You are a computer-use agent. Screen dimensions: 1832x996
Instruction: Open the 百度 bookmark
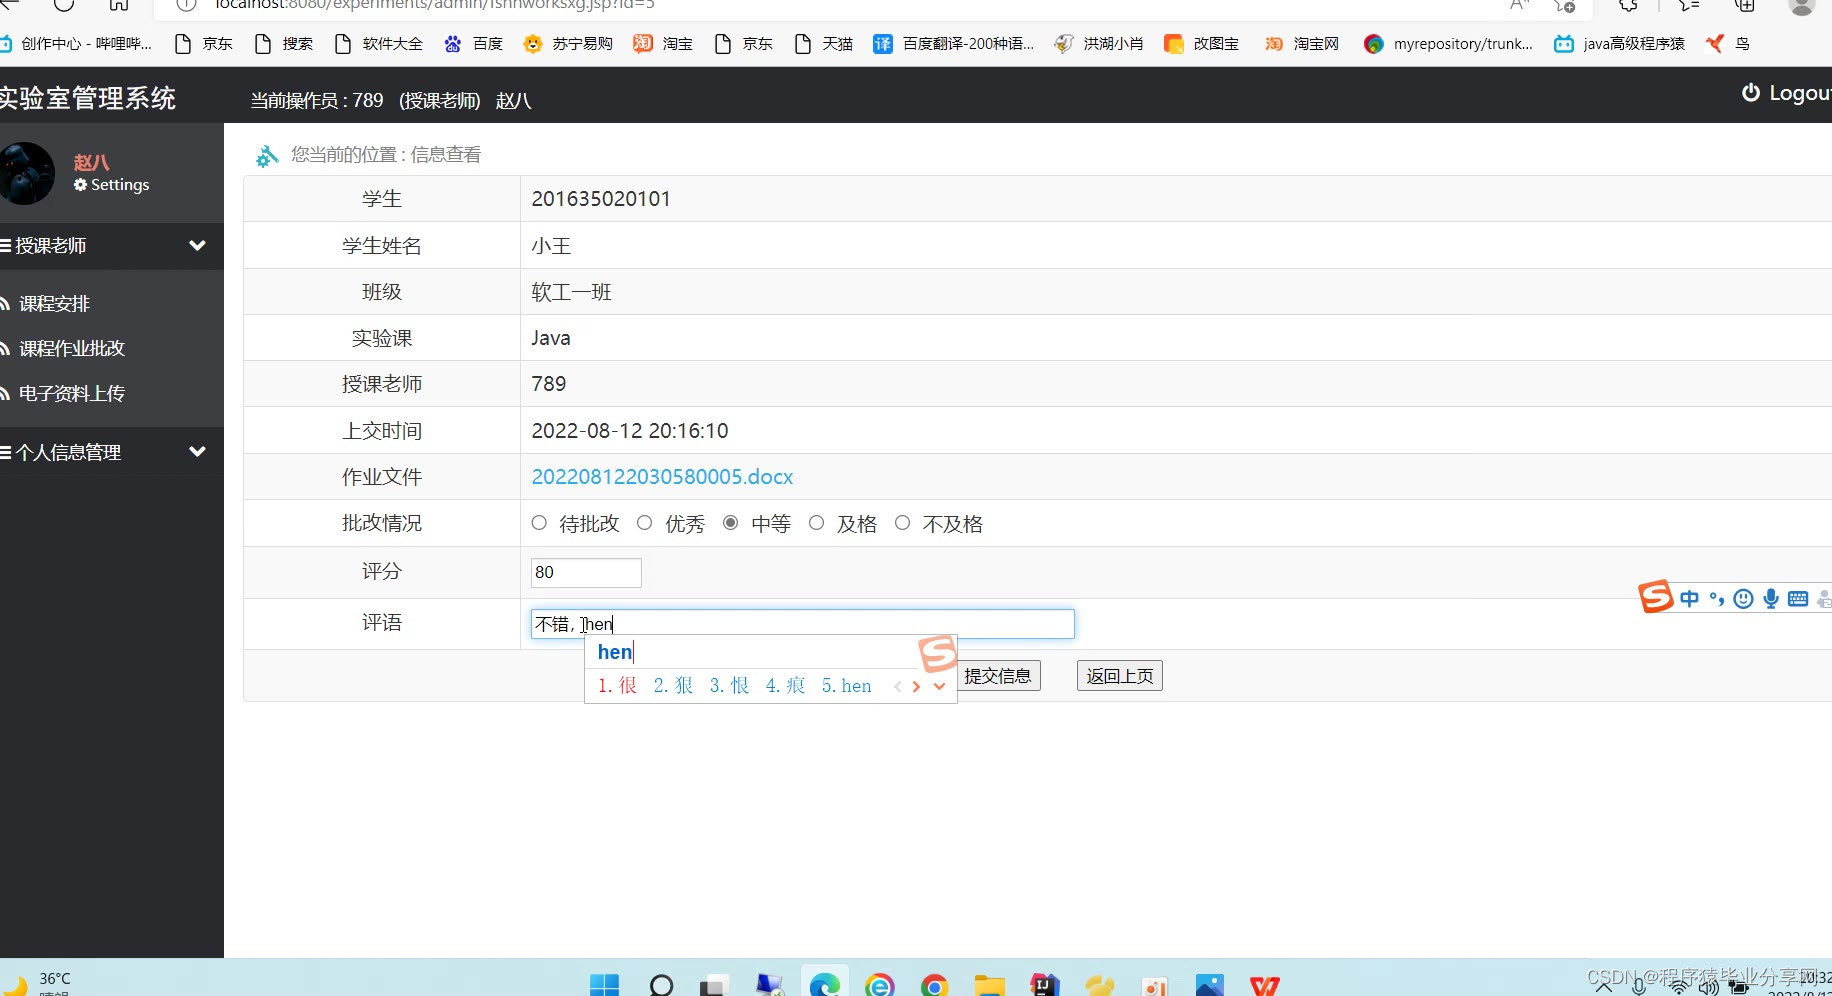pos(474,44)
